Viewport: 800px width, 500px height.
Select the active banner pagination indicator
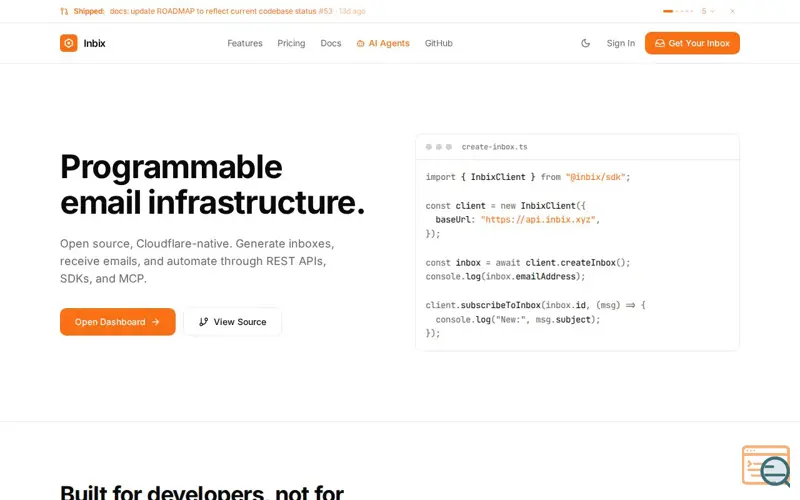pyautogui.click(x=668, y=11)
